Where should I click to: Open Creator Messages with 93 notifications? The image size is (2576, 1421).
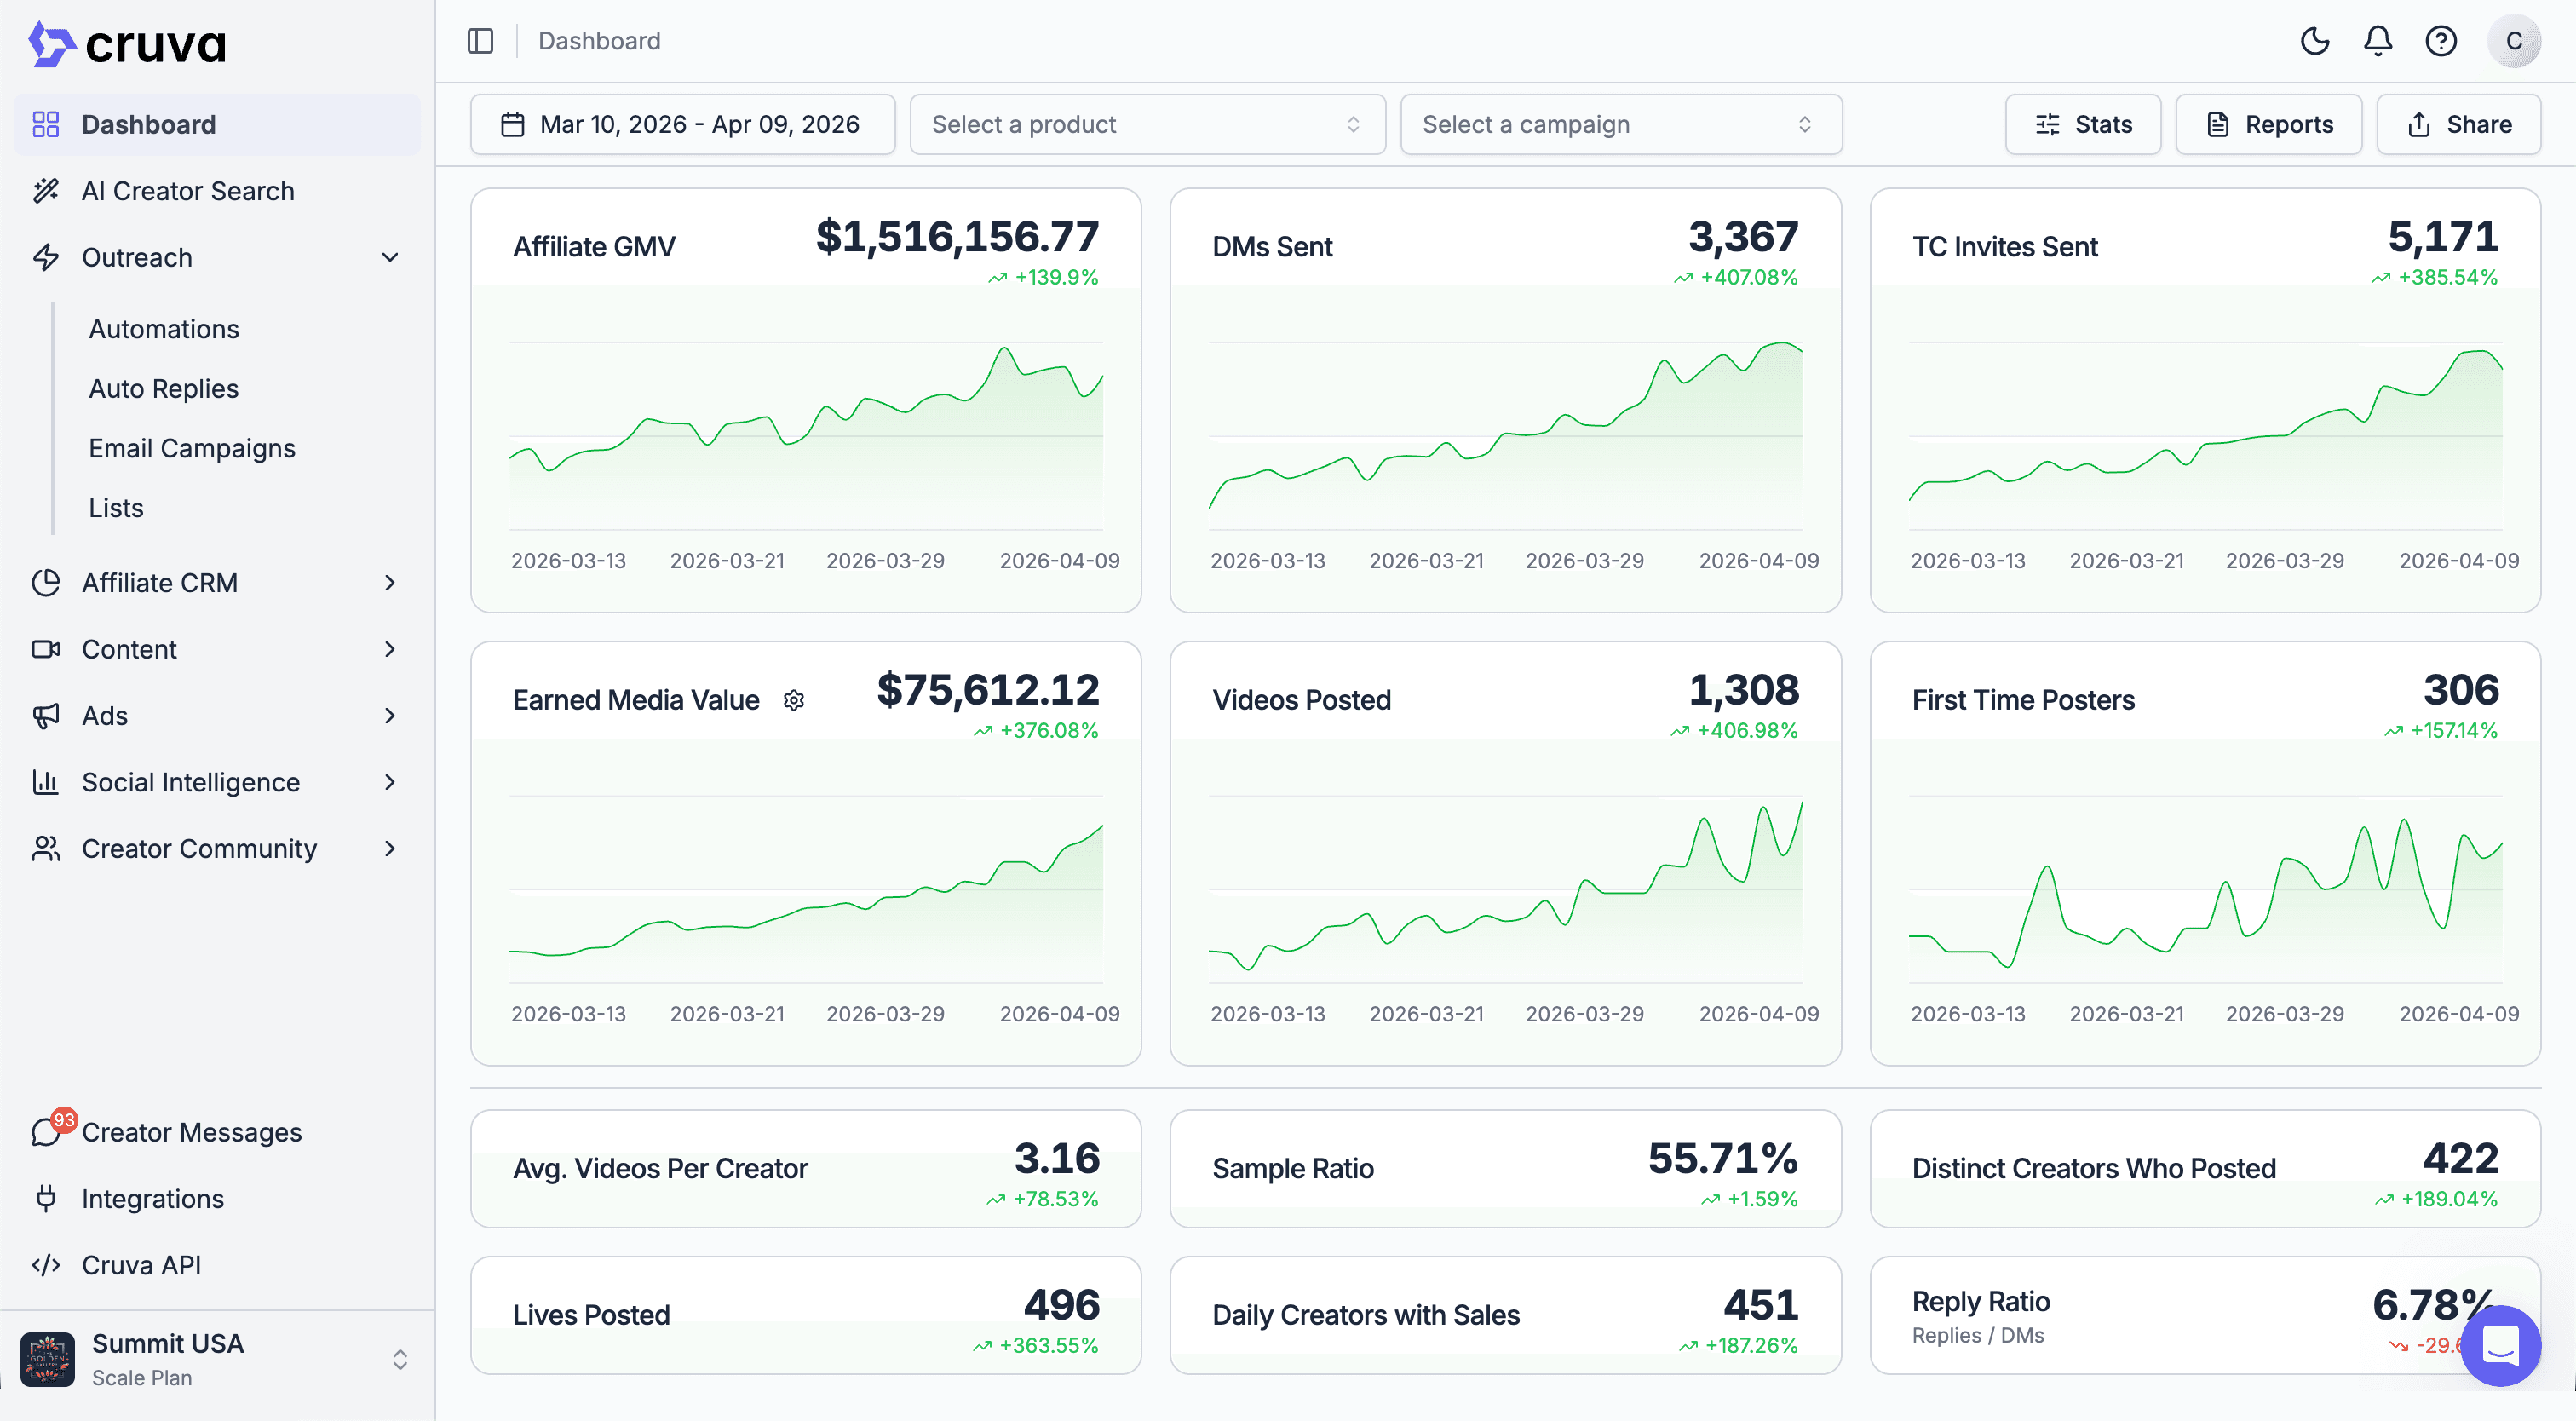pos(191,1132)
